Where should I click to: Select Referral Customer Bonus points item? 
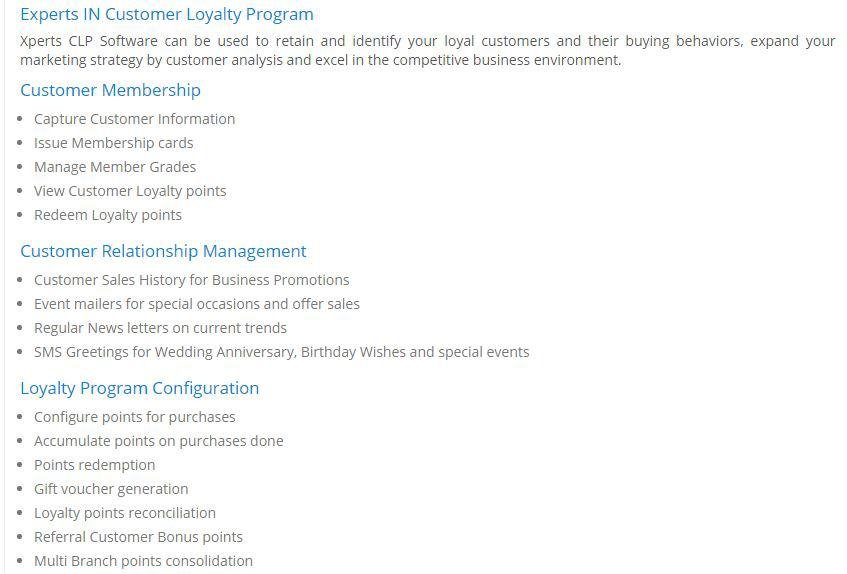coord(138,537)
